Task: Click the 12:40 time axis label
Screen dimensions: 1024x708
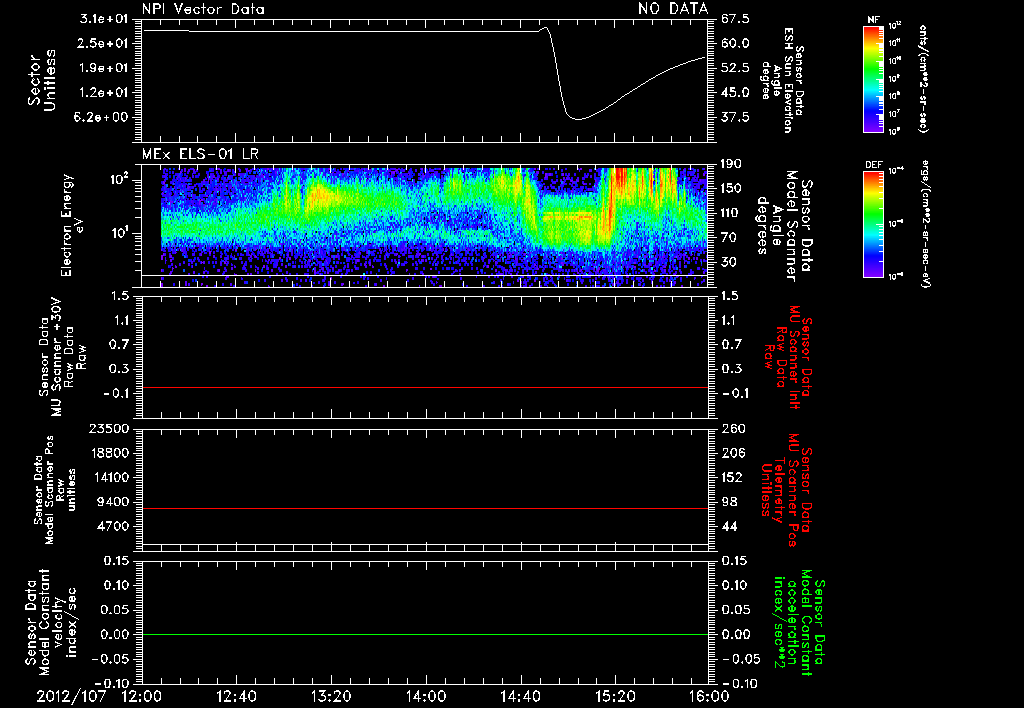Action: (236, 697)
